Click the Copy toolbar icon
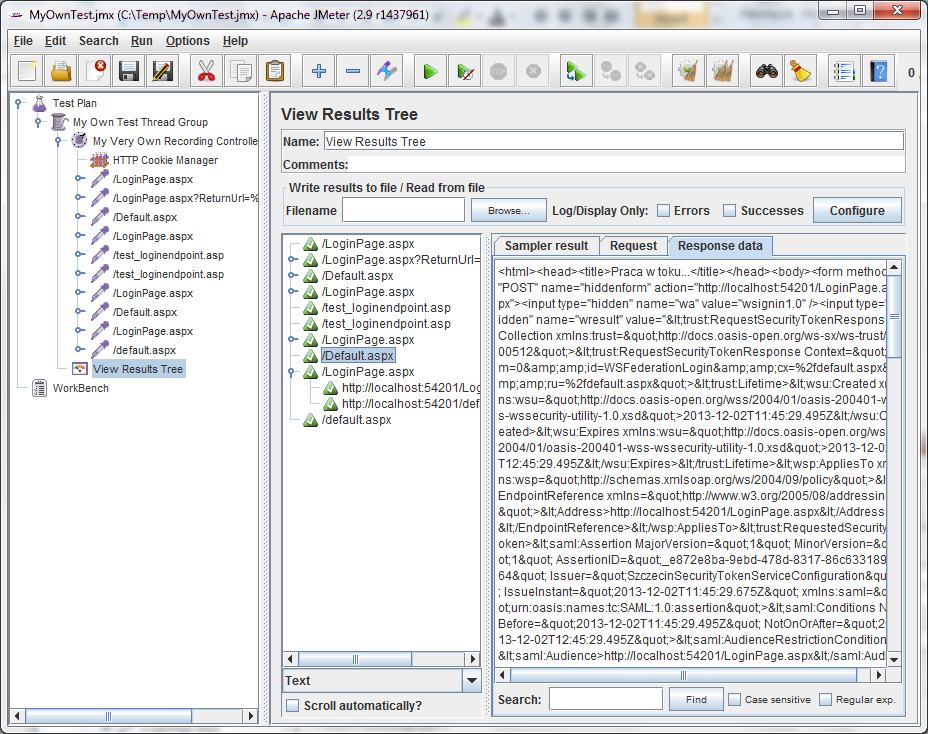The width and height of the screenshot is (928, 734). 240,72
